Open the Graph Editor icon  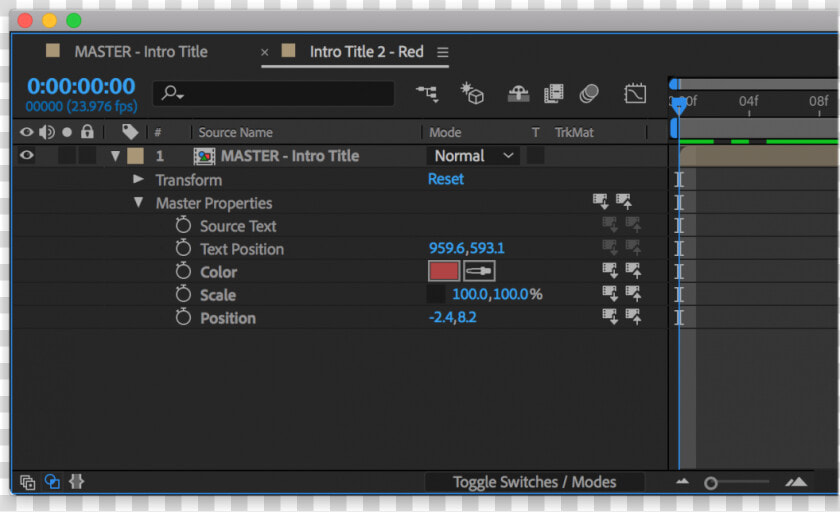(x=635, y=94)
